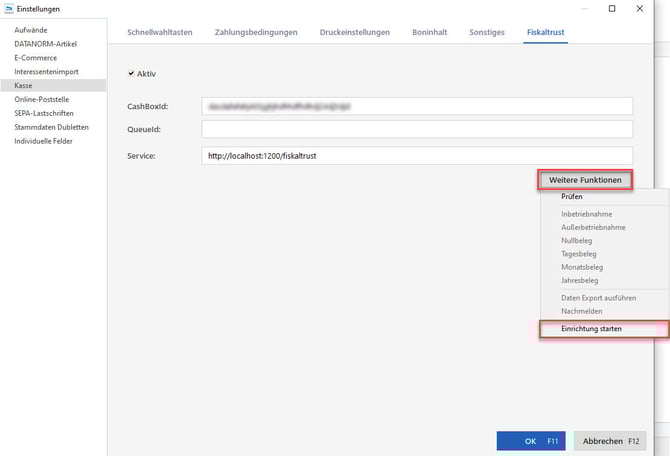Viewport: 670px width, 456px height.
Task: Click the Einstellungen app icon in title bar
Action: pos(8,9)
